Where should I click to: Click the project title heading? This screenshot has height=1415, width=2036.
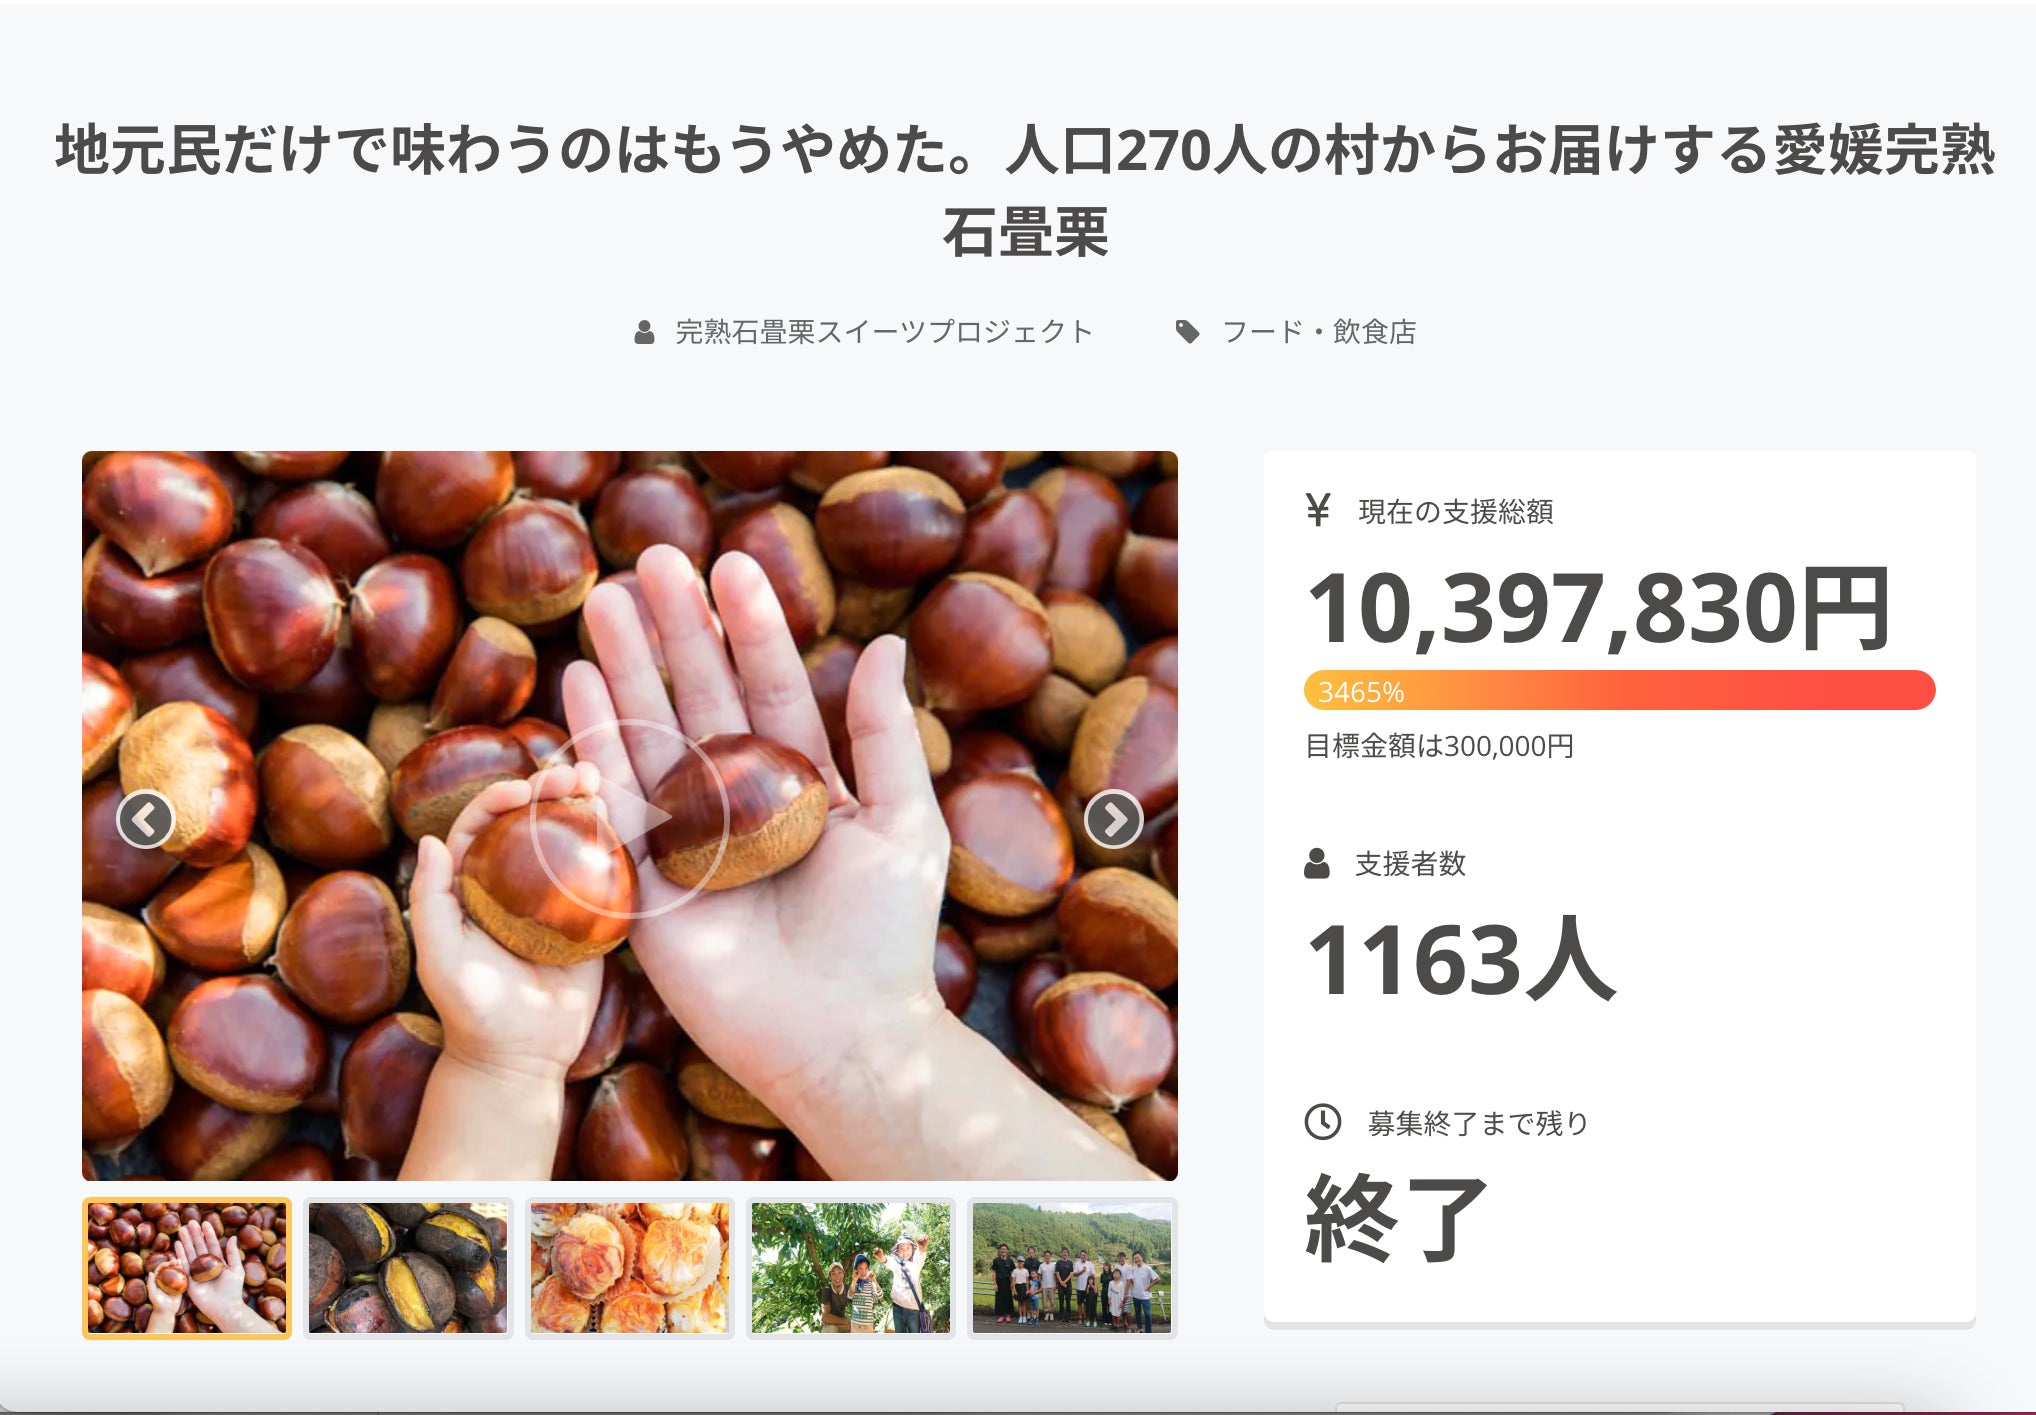click(x=1025, y=191)
